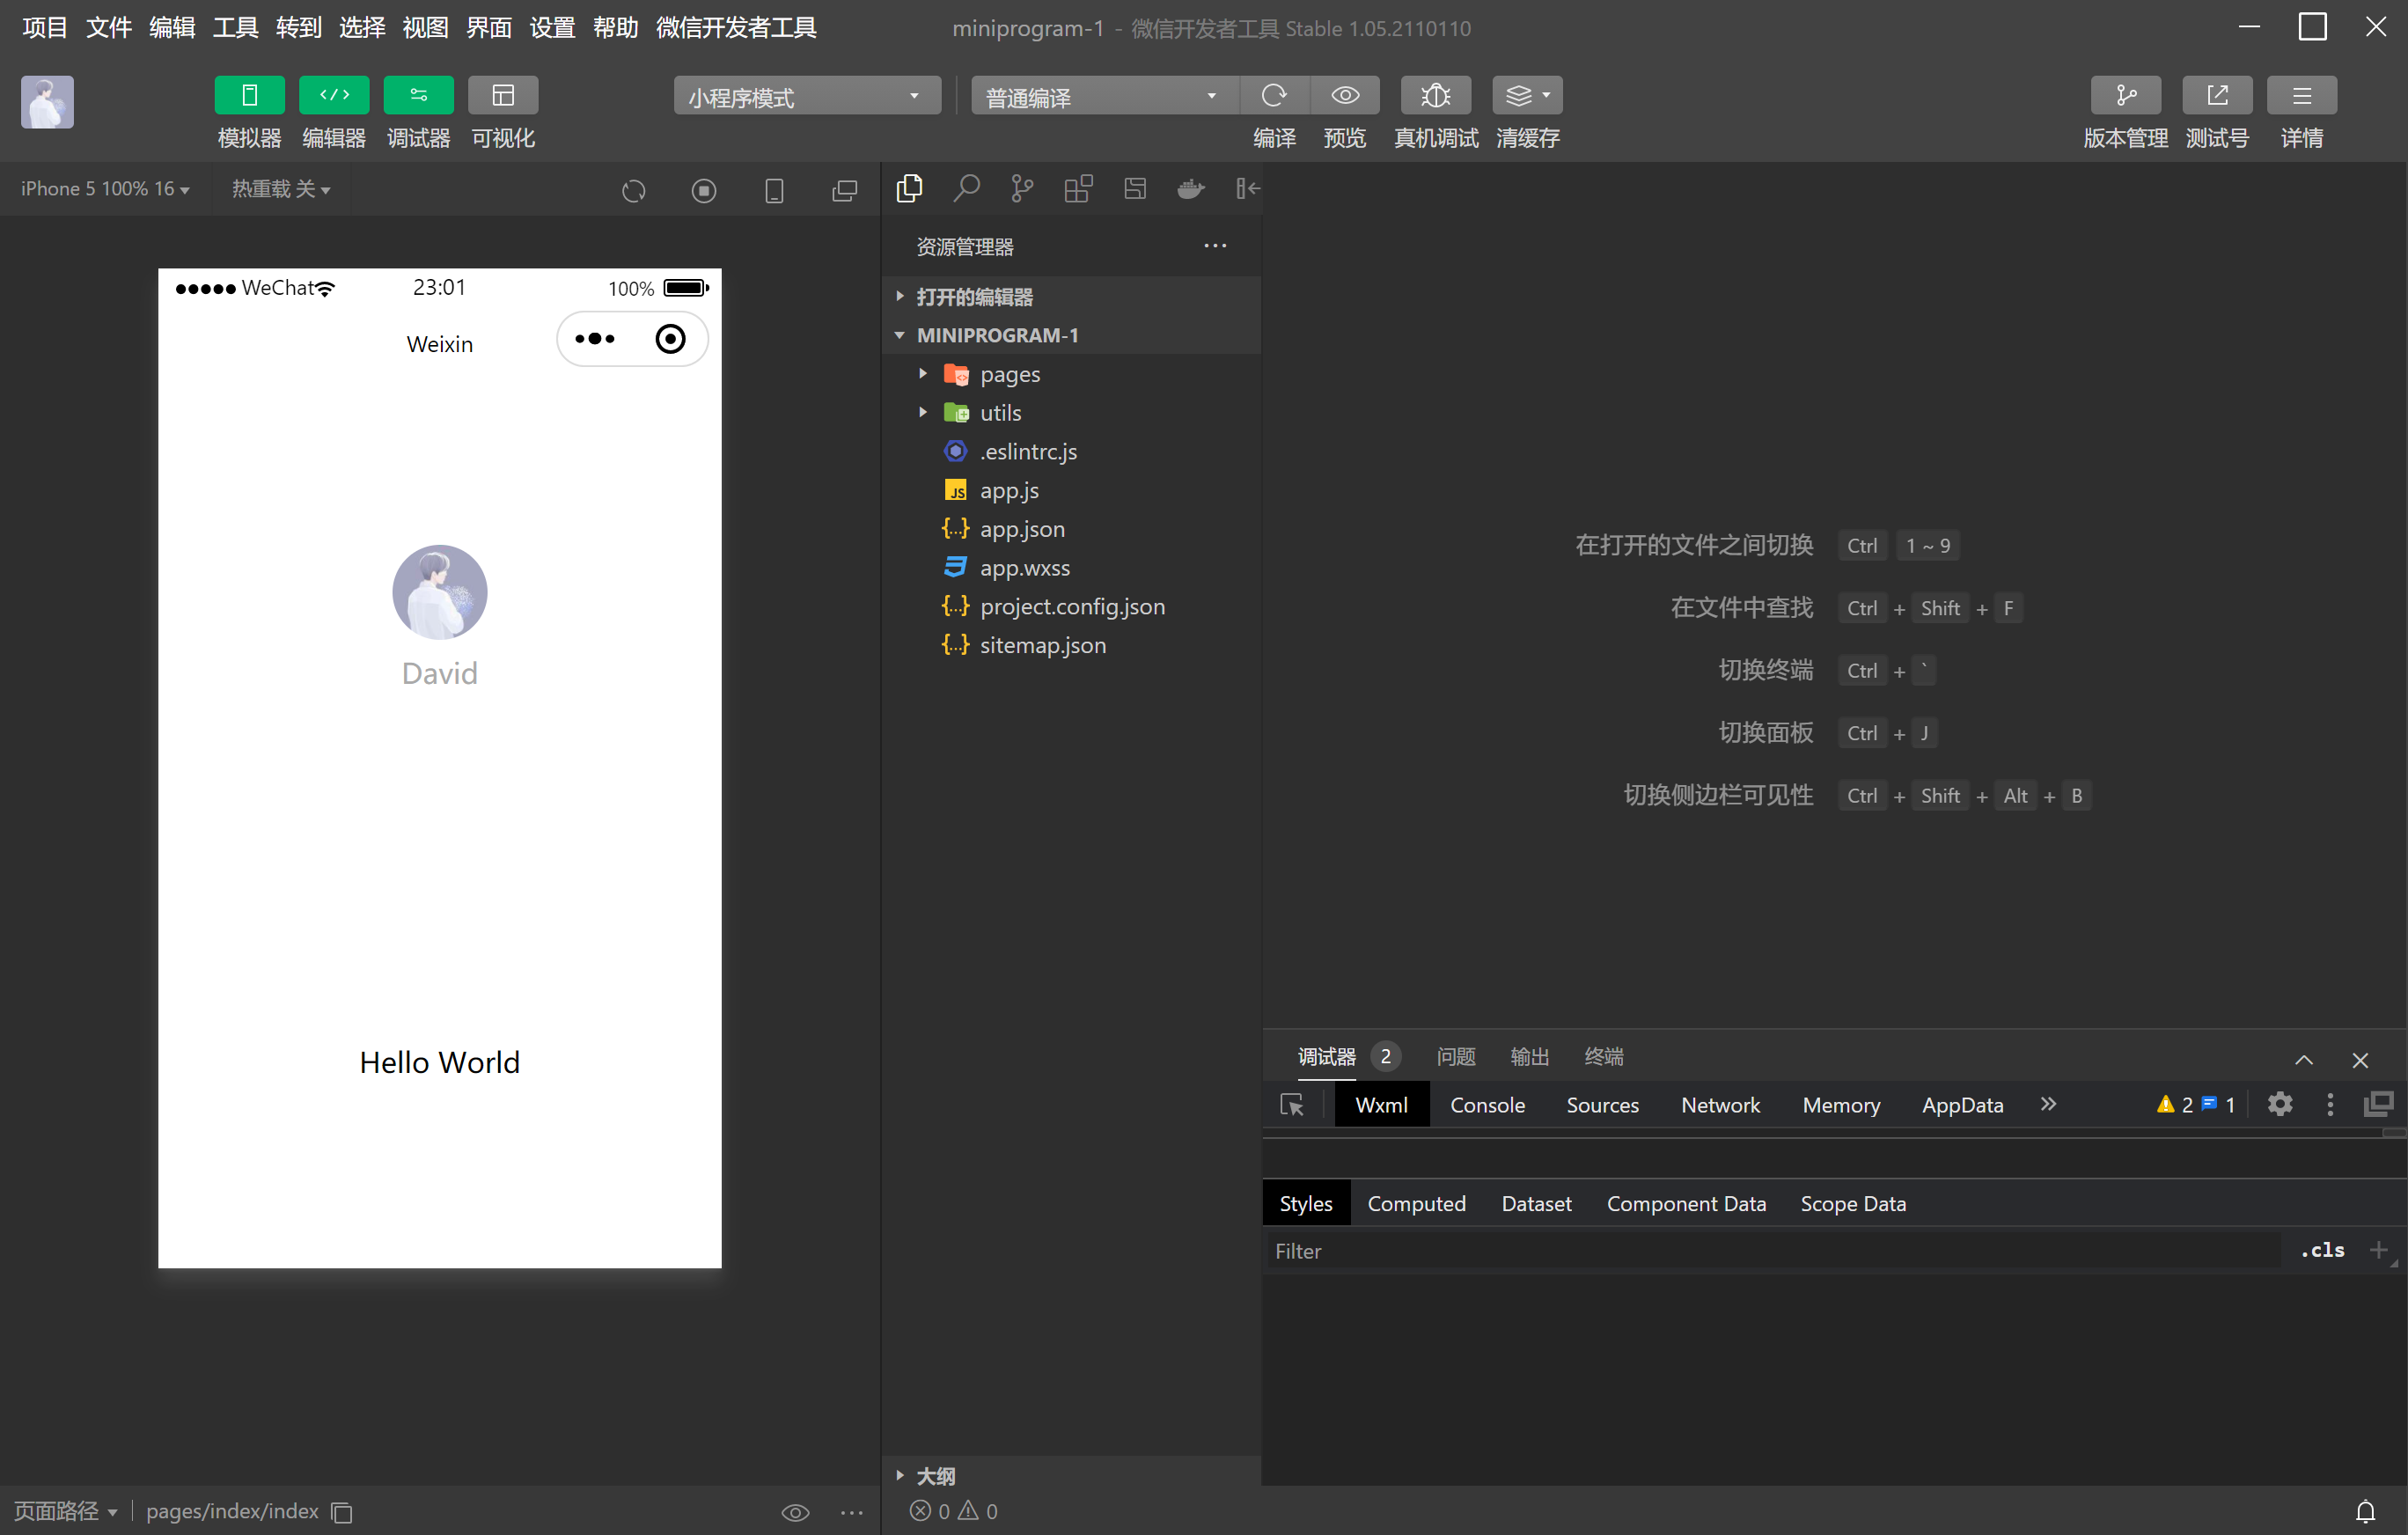Open the version management branch icon
The width and height of the screenshot is (2408, 1535).
2125,96
